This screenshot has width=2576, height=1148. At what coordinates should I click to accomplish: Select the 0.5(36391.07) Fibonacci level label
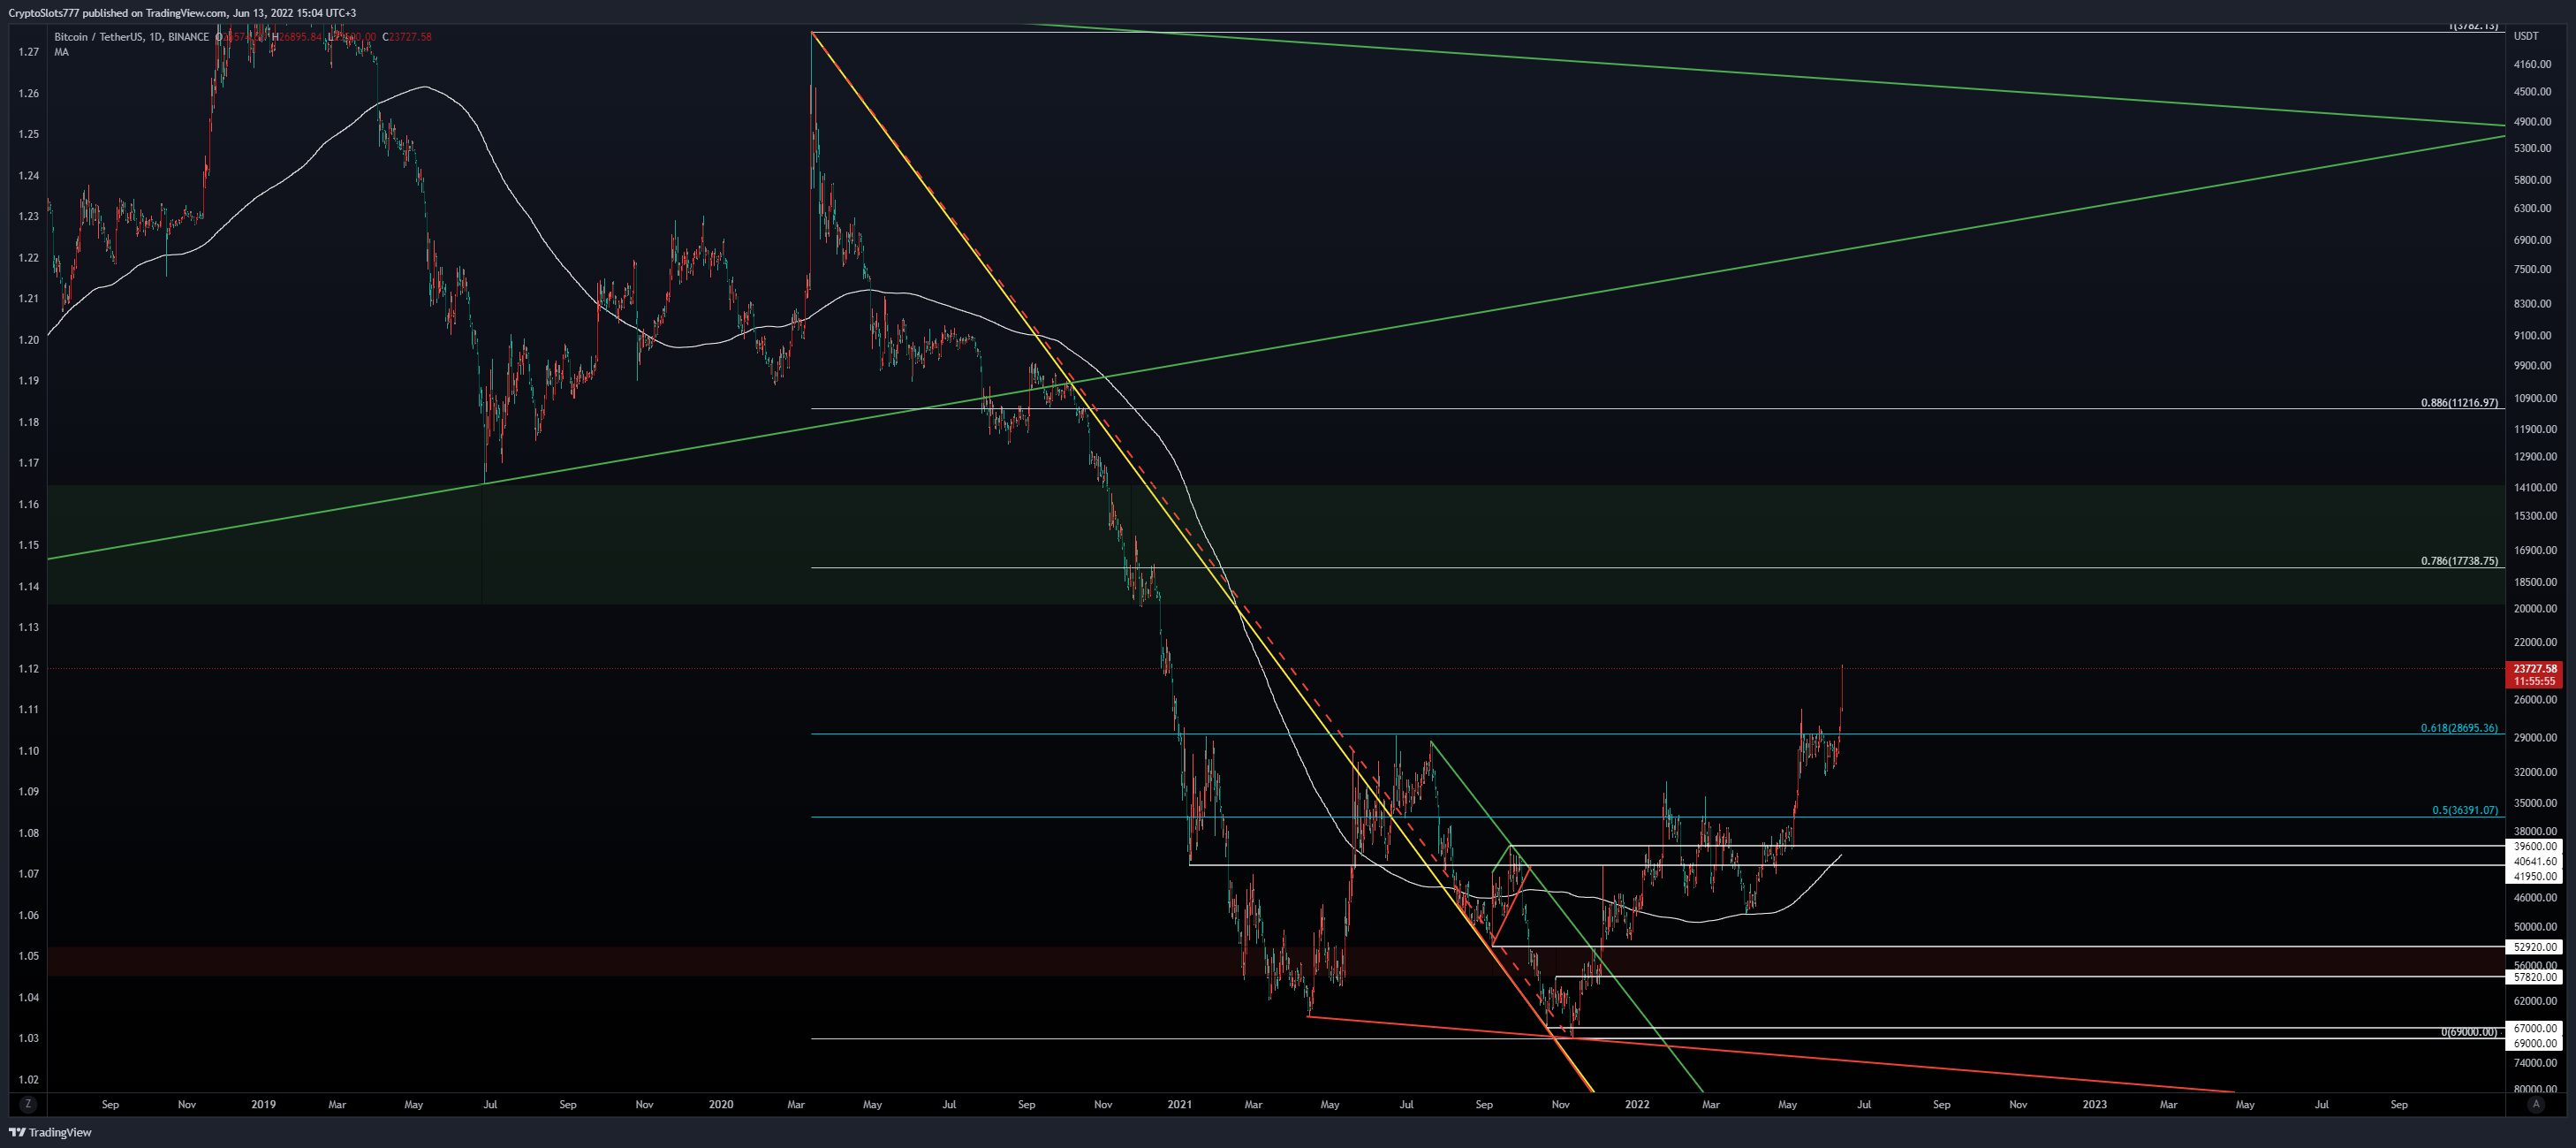2464,810
